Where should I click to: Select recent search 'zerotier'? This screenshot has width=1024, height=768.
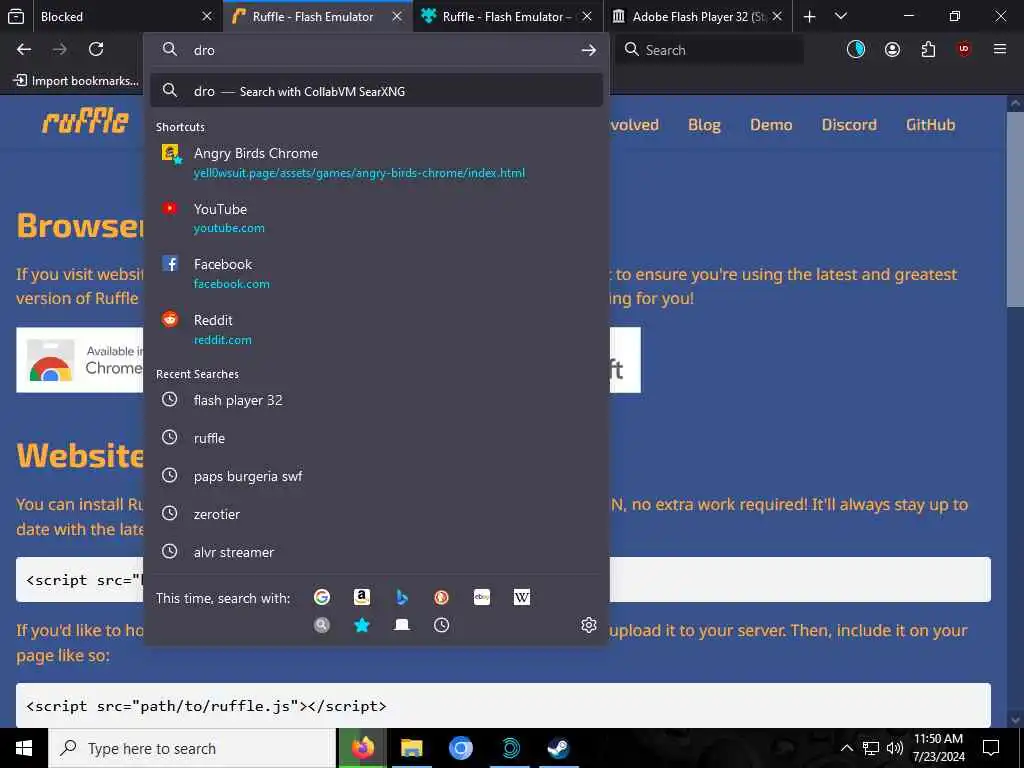point(376,514)
